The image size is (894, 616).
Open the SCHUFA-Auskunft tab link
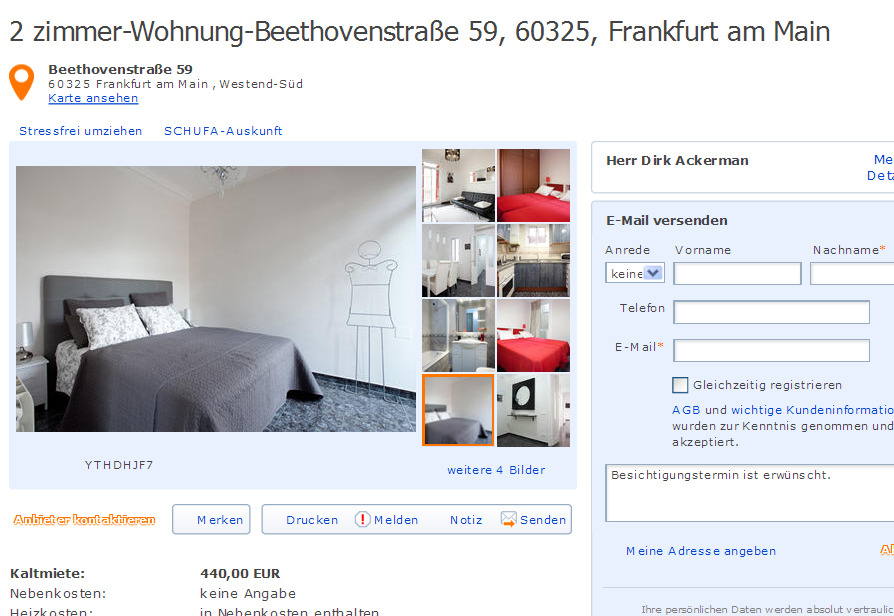click(x=223, y=131)
